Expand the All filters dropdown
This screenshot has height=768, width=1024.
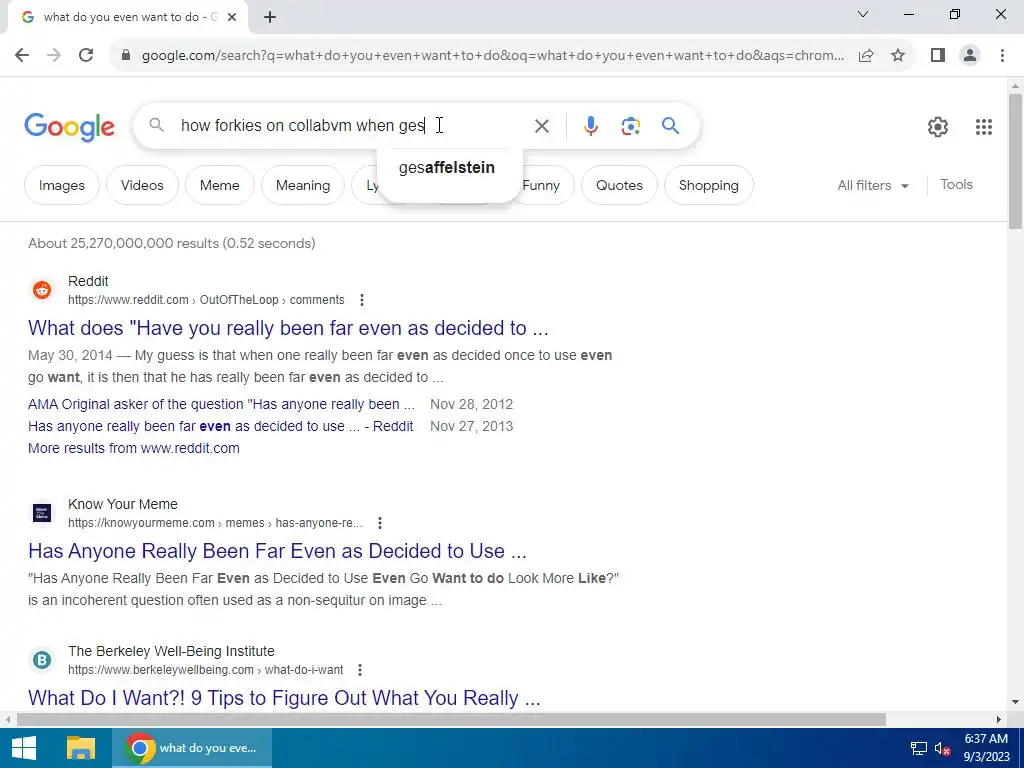coord(872,185)
